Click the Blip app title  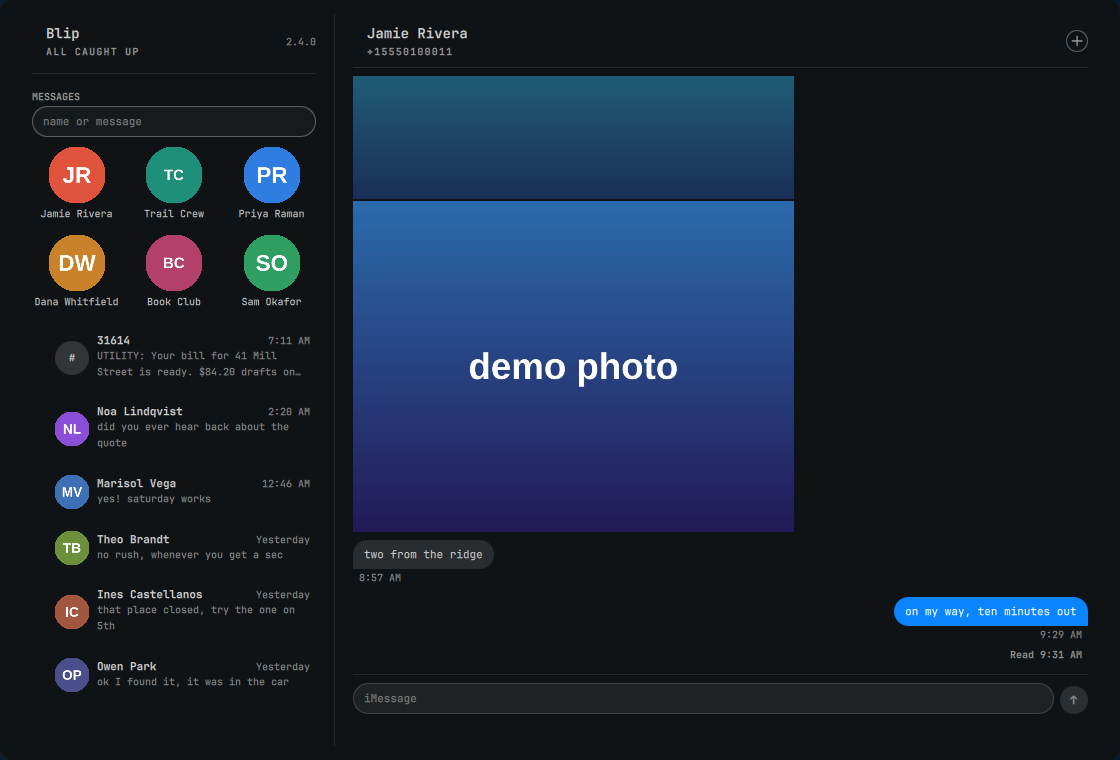[63, 34]
